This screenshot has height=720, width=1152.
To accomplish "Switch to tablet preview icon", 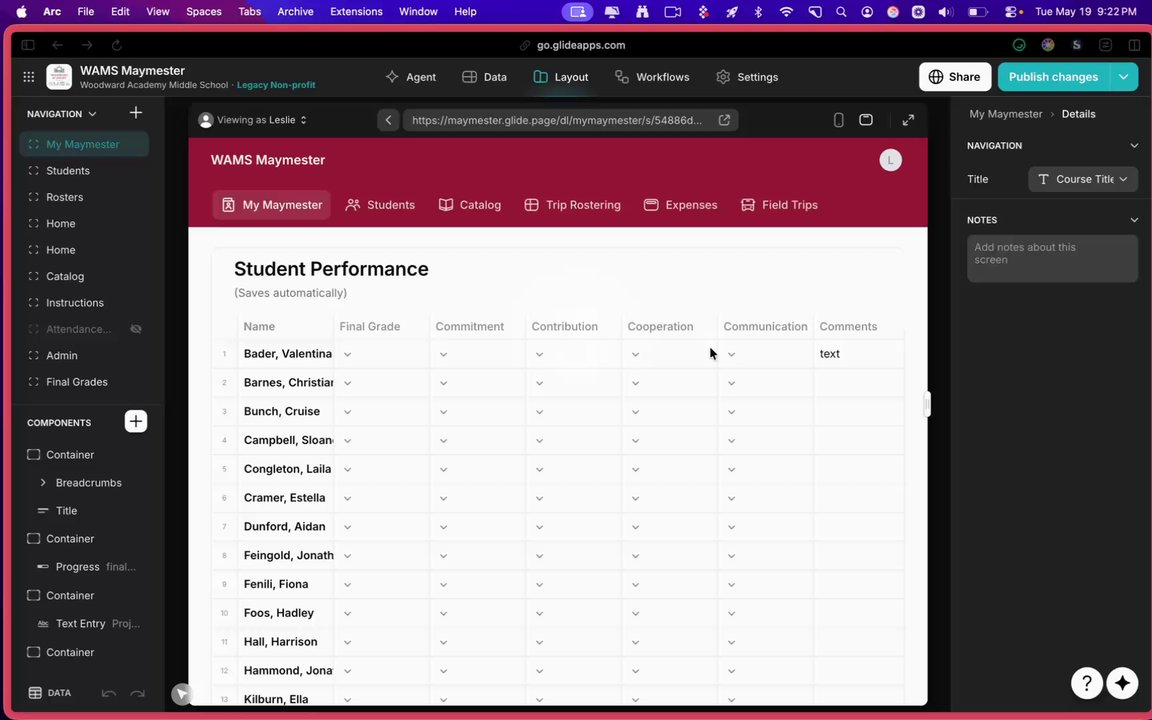I will point(866,120).
